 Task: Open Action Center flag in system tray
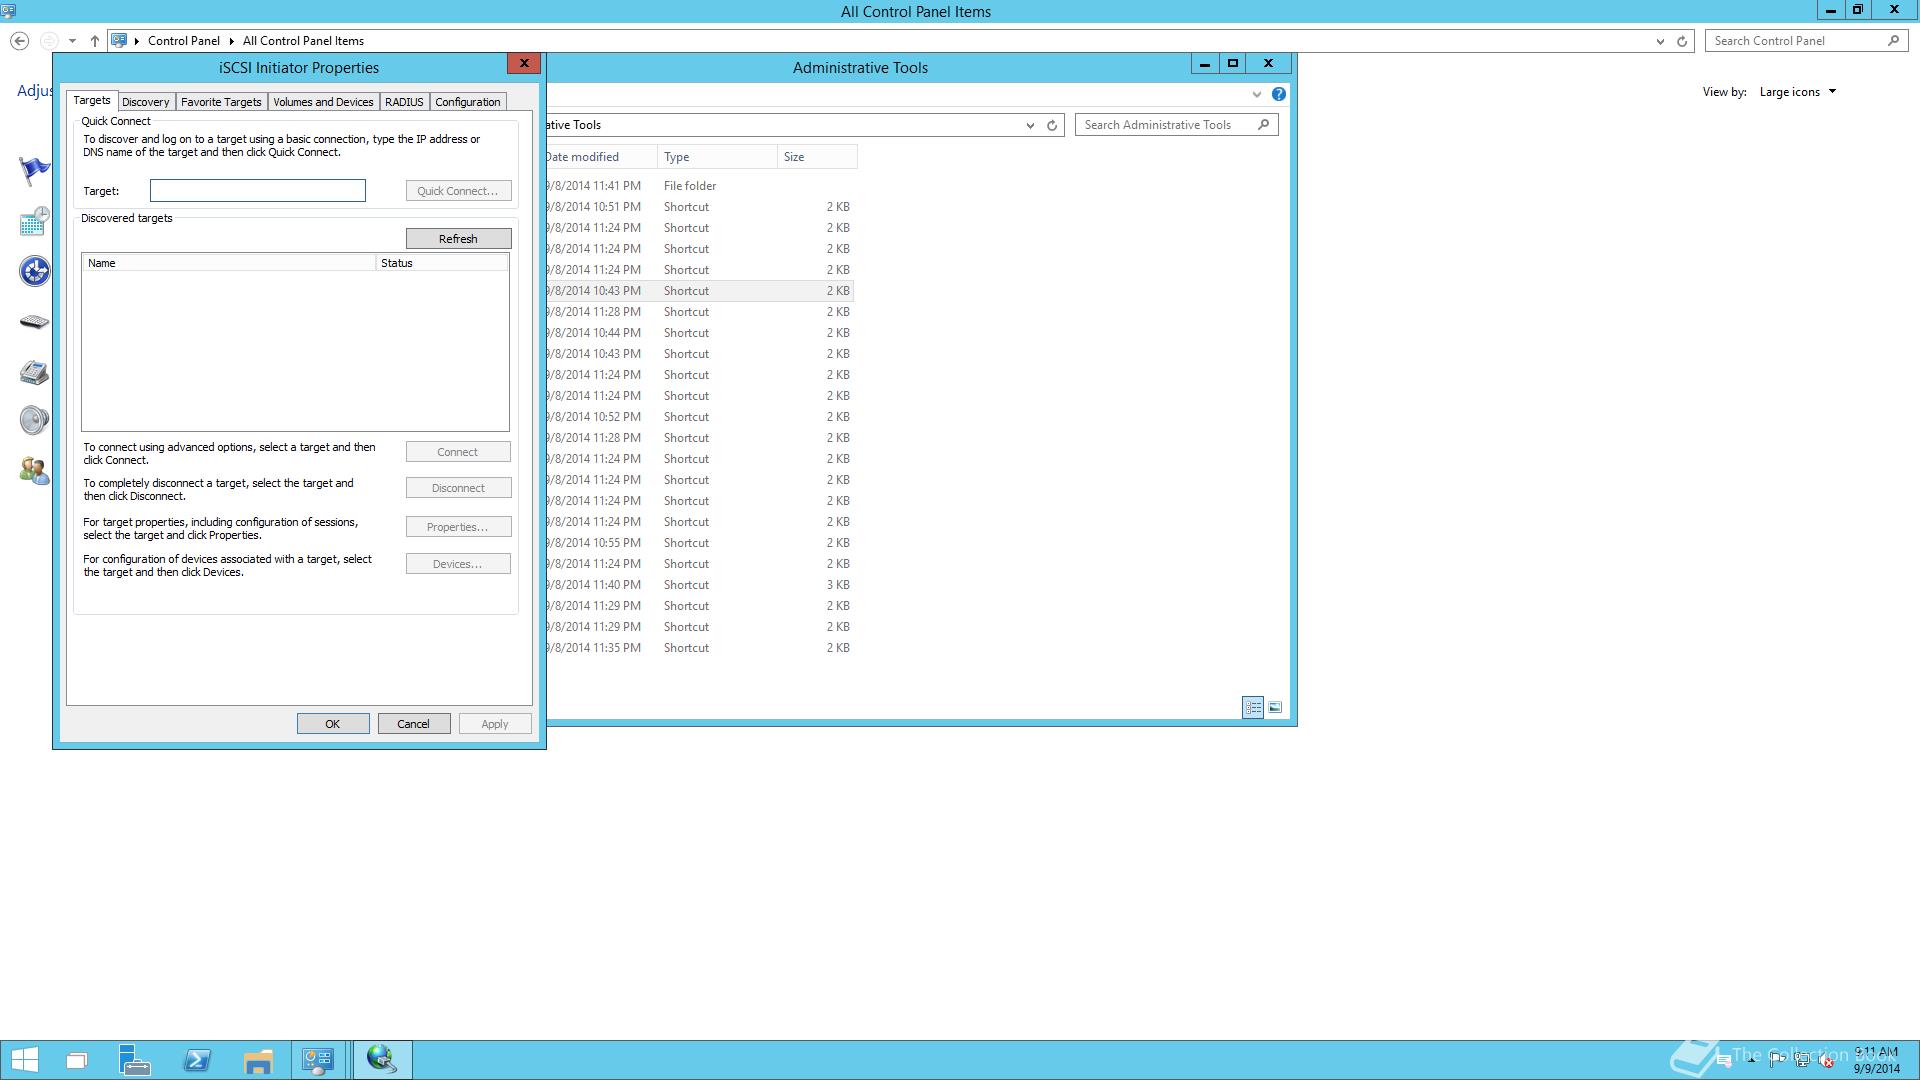coord(1777,1061)
